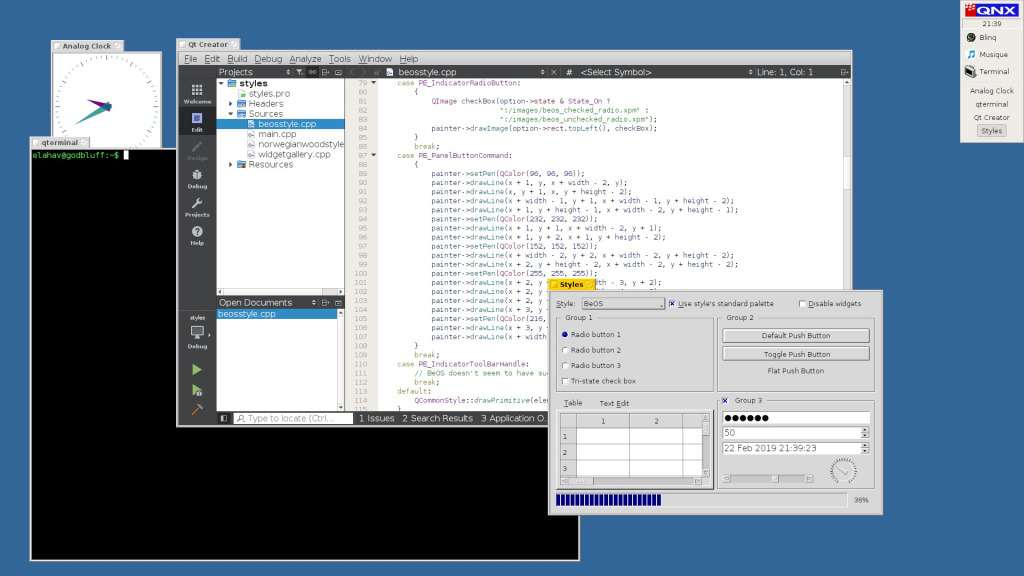Increase the spin box value 50
This screenshot has width=1024, height=576.
865,430
